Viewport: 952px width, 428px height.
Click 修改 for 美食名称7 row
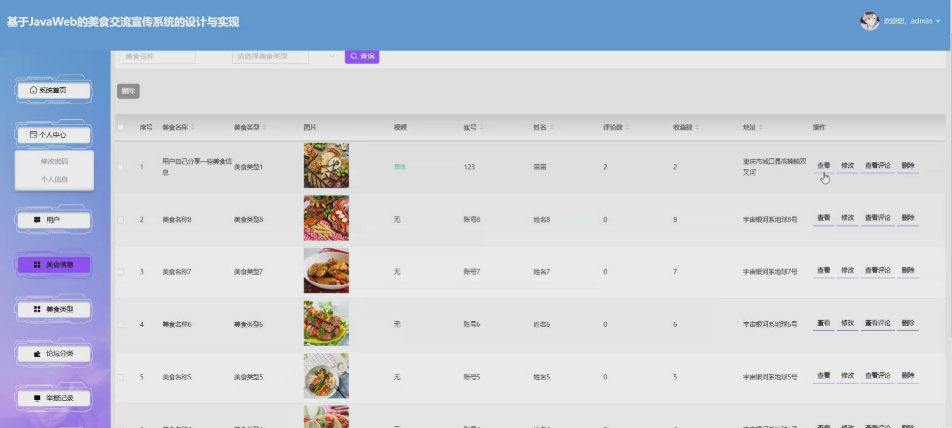pyautogui.click(x=848, y=271)
